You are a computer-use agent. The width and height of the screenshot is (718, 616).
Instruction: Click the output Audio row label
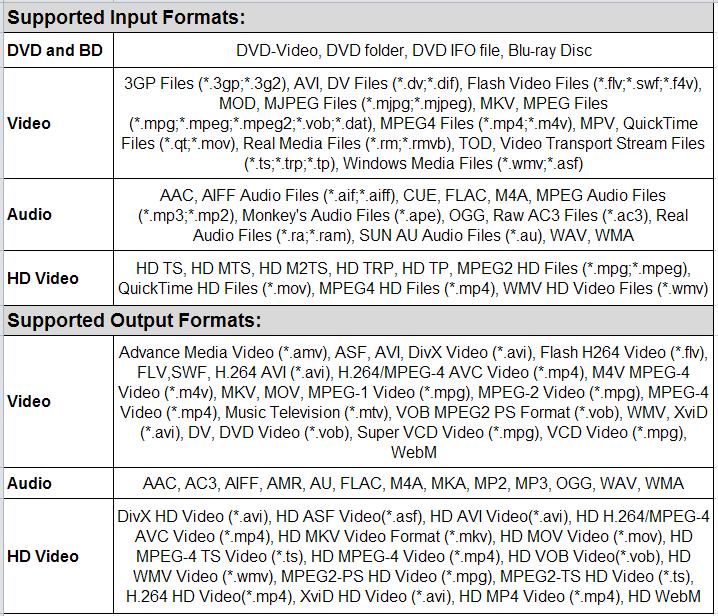pos(29,483)
